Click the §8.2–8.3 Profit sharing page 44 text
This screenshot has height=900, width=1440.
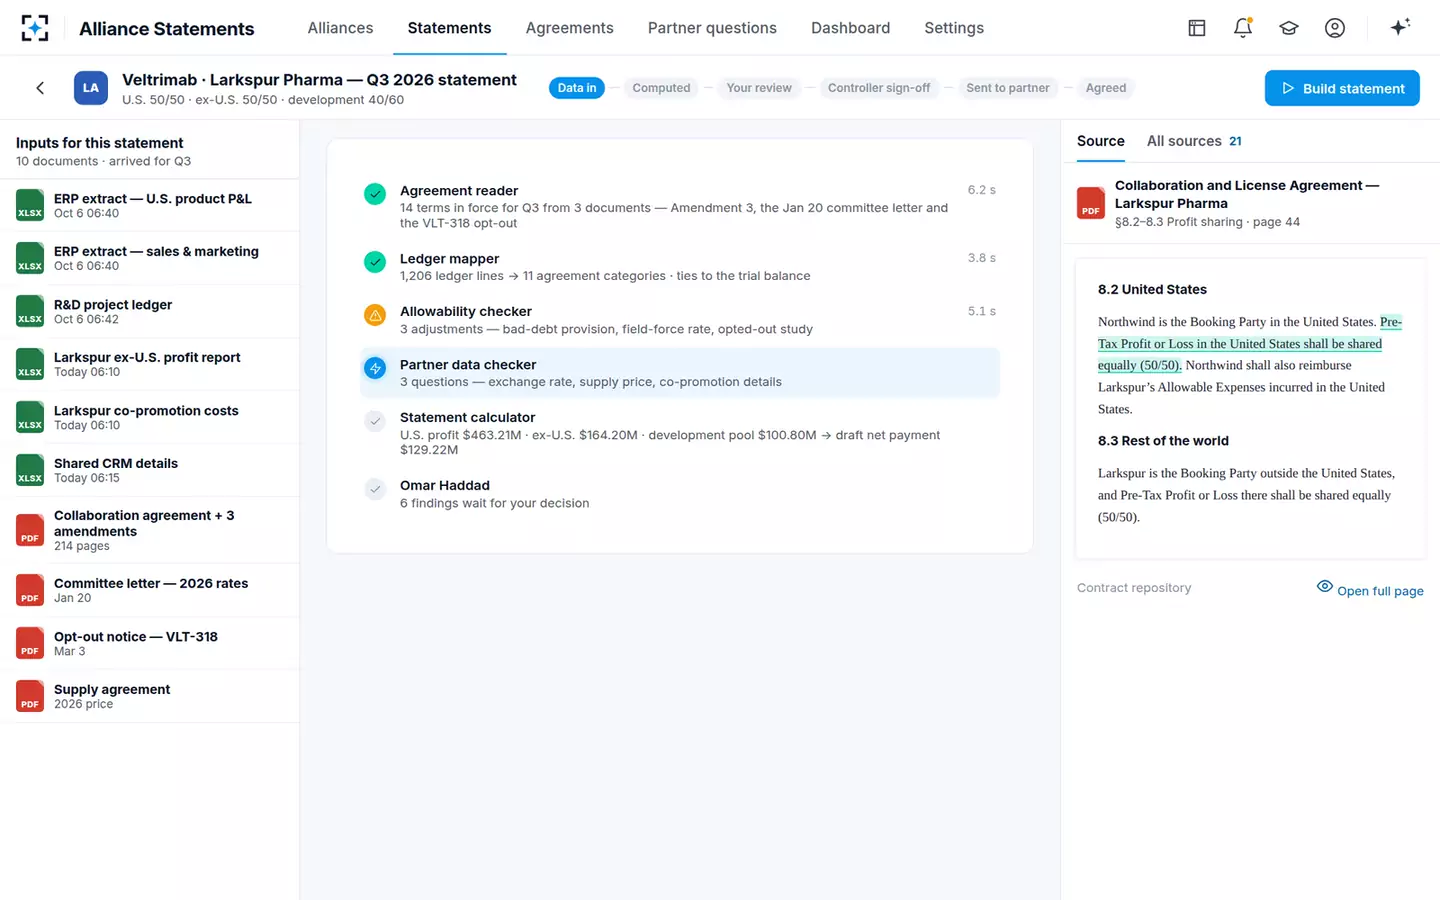point(1207,222)
